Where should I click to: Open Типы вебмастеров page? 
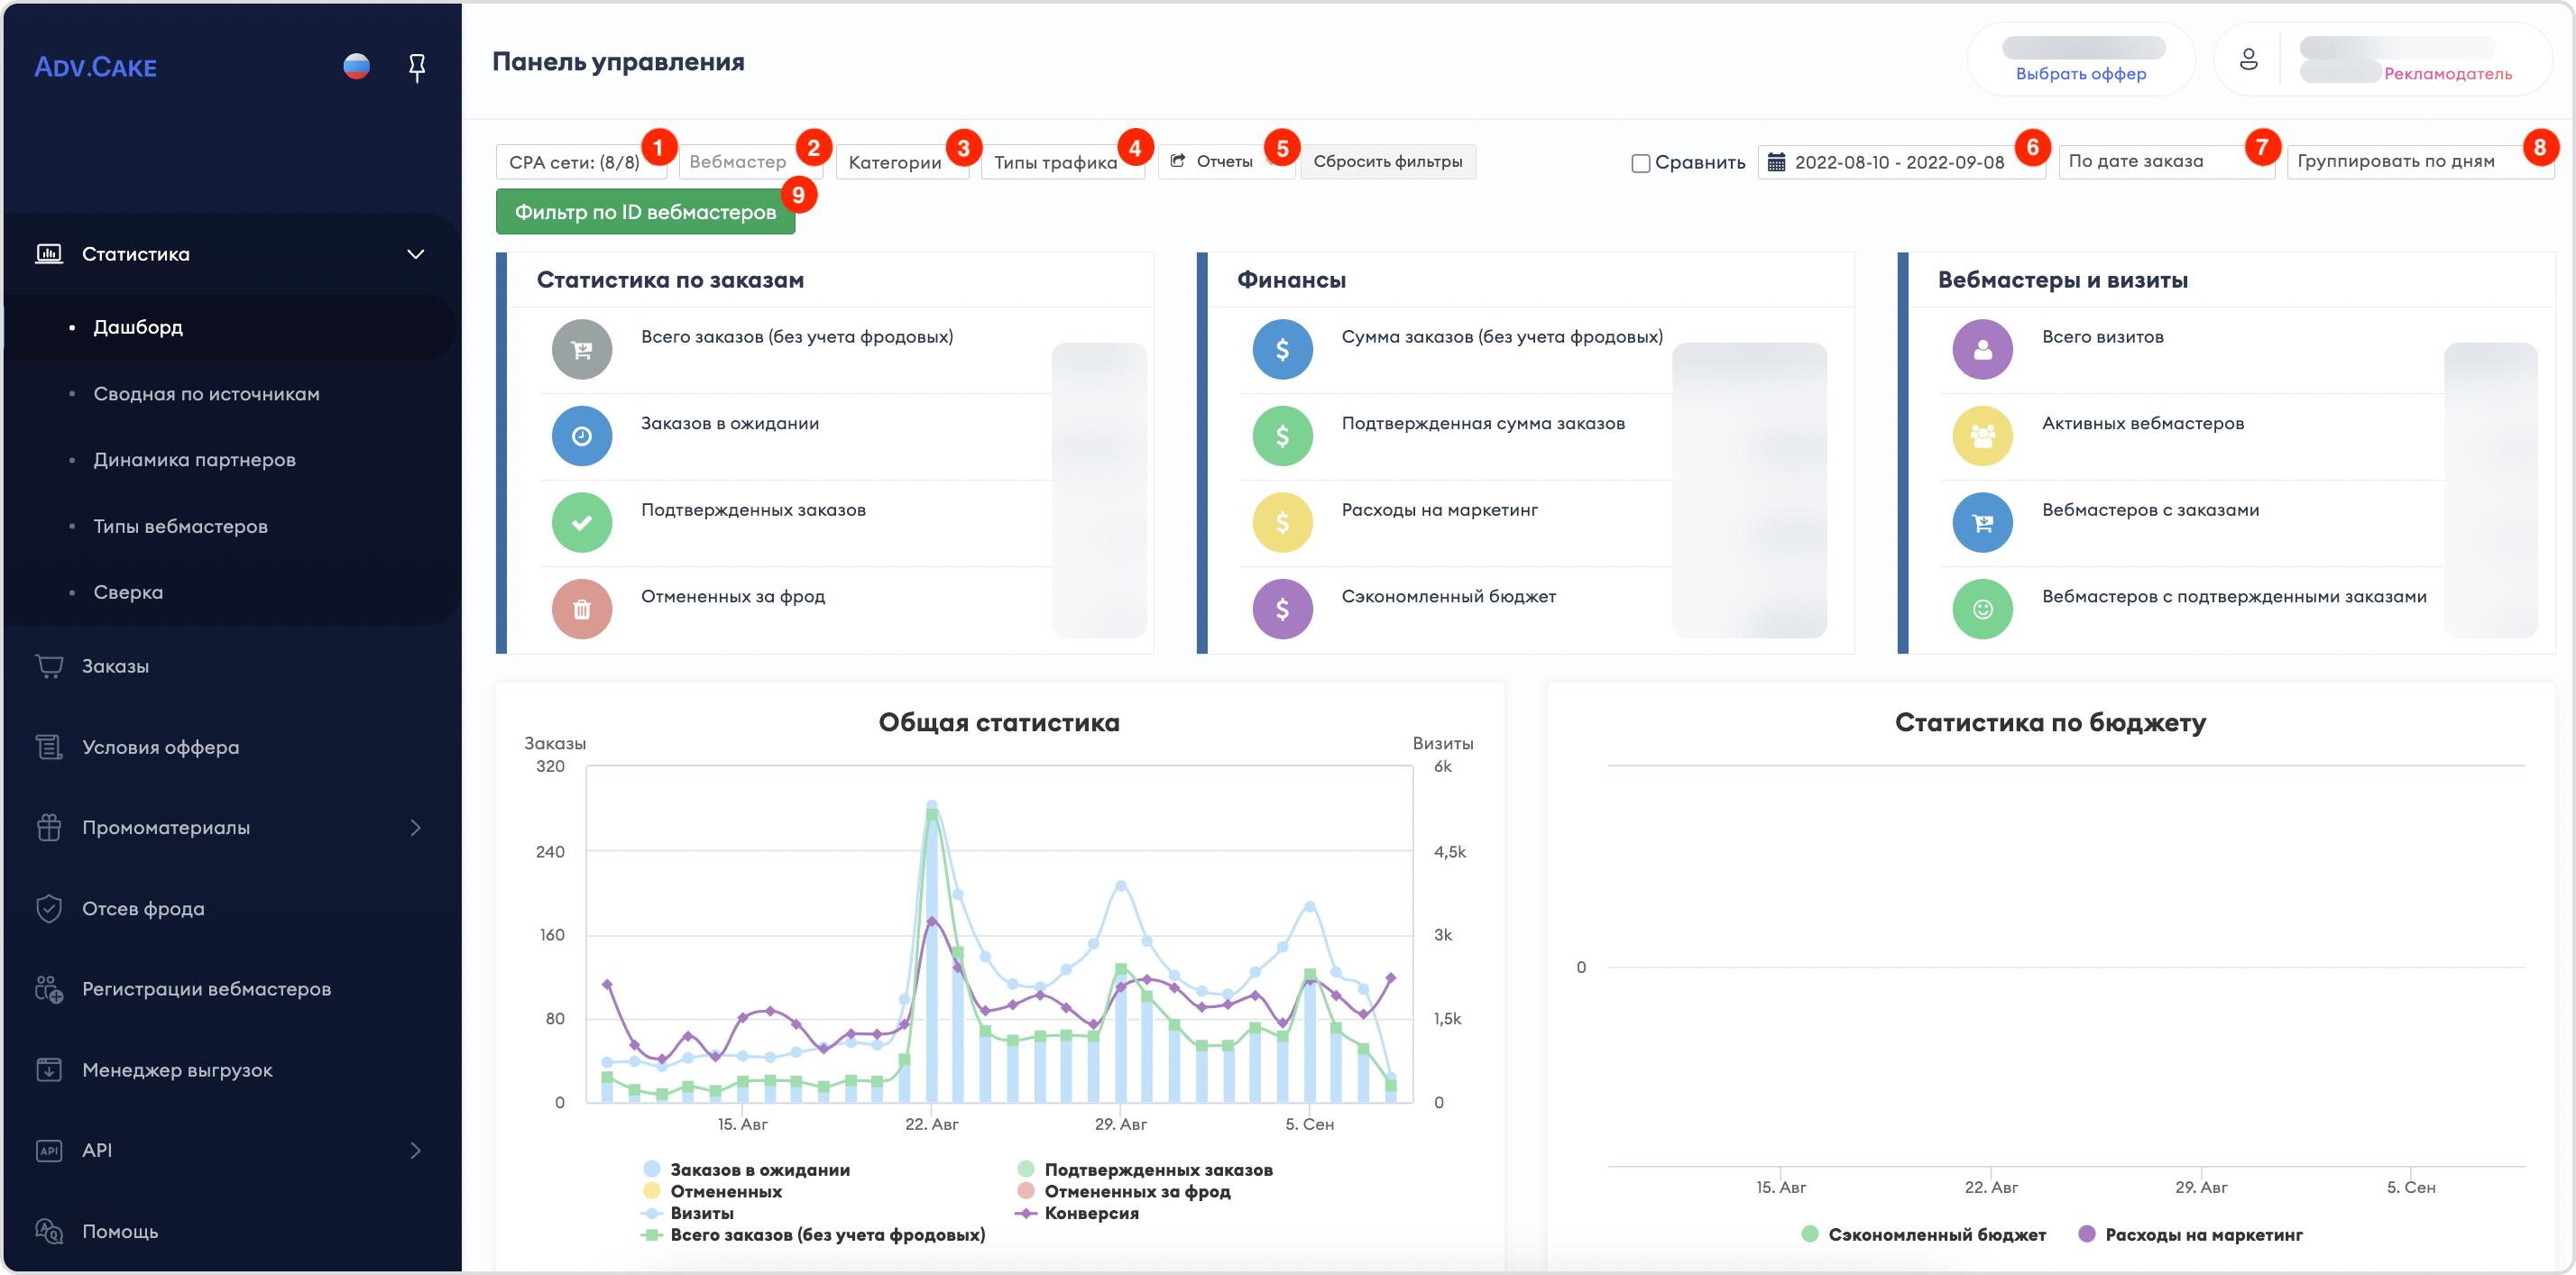point(180,526)
